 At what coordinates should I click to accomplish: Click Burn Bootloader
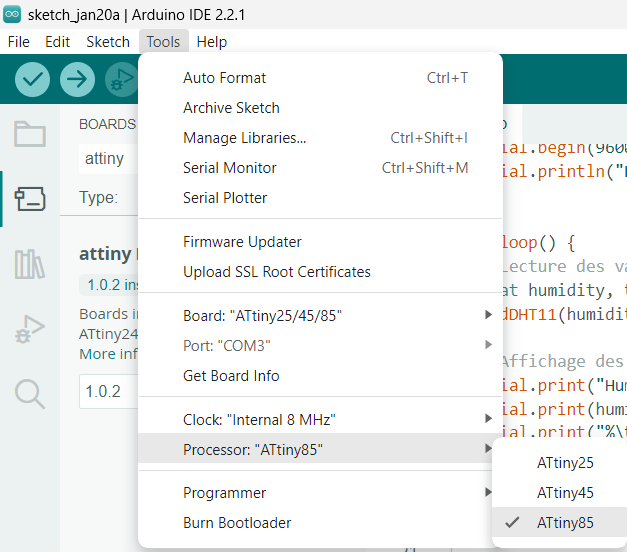coord(237,522)
